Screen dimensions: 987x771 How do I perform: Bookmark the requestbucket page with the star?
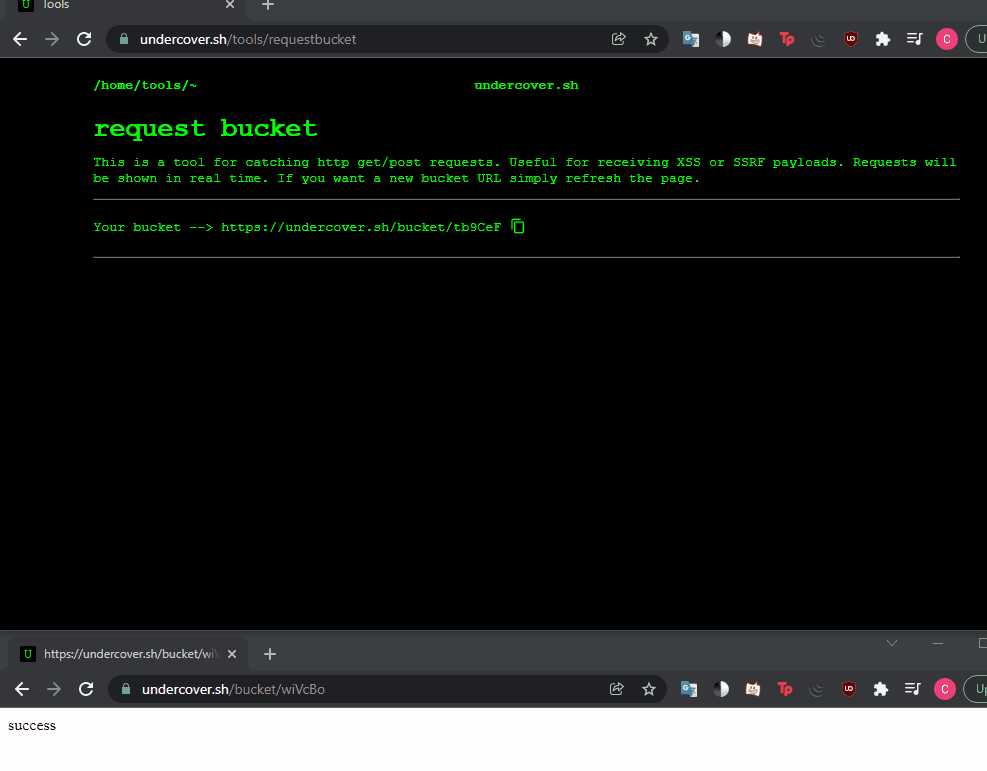pos(651,39)
